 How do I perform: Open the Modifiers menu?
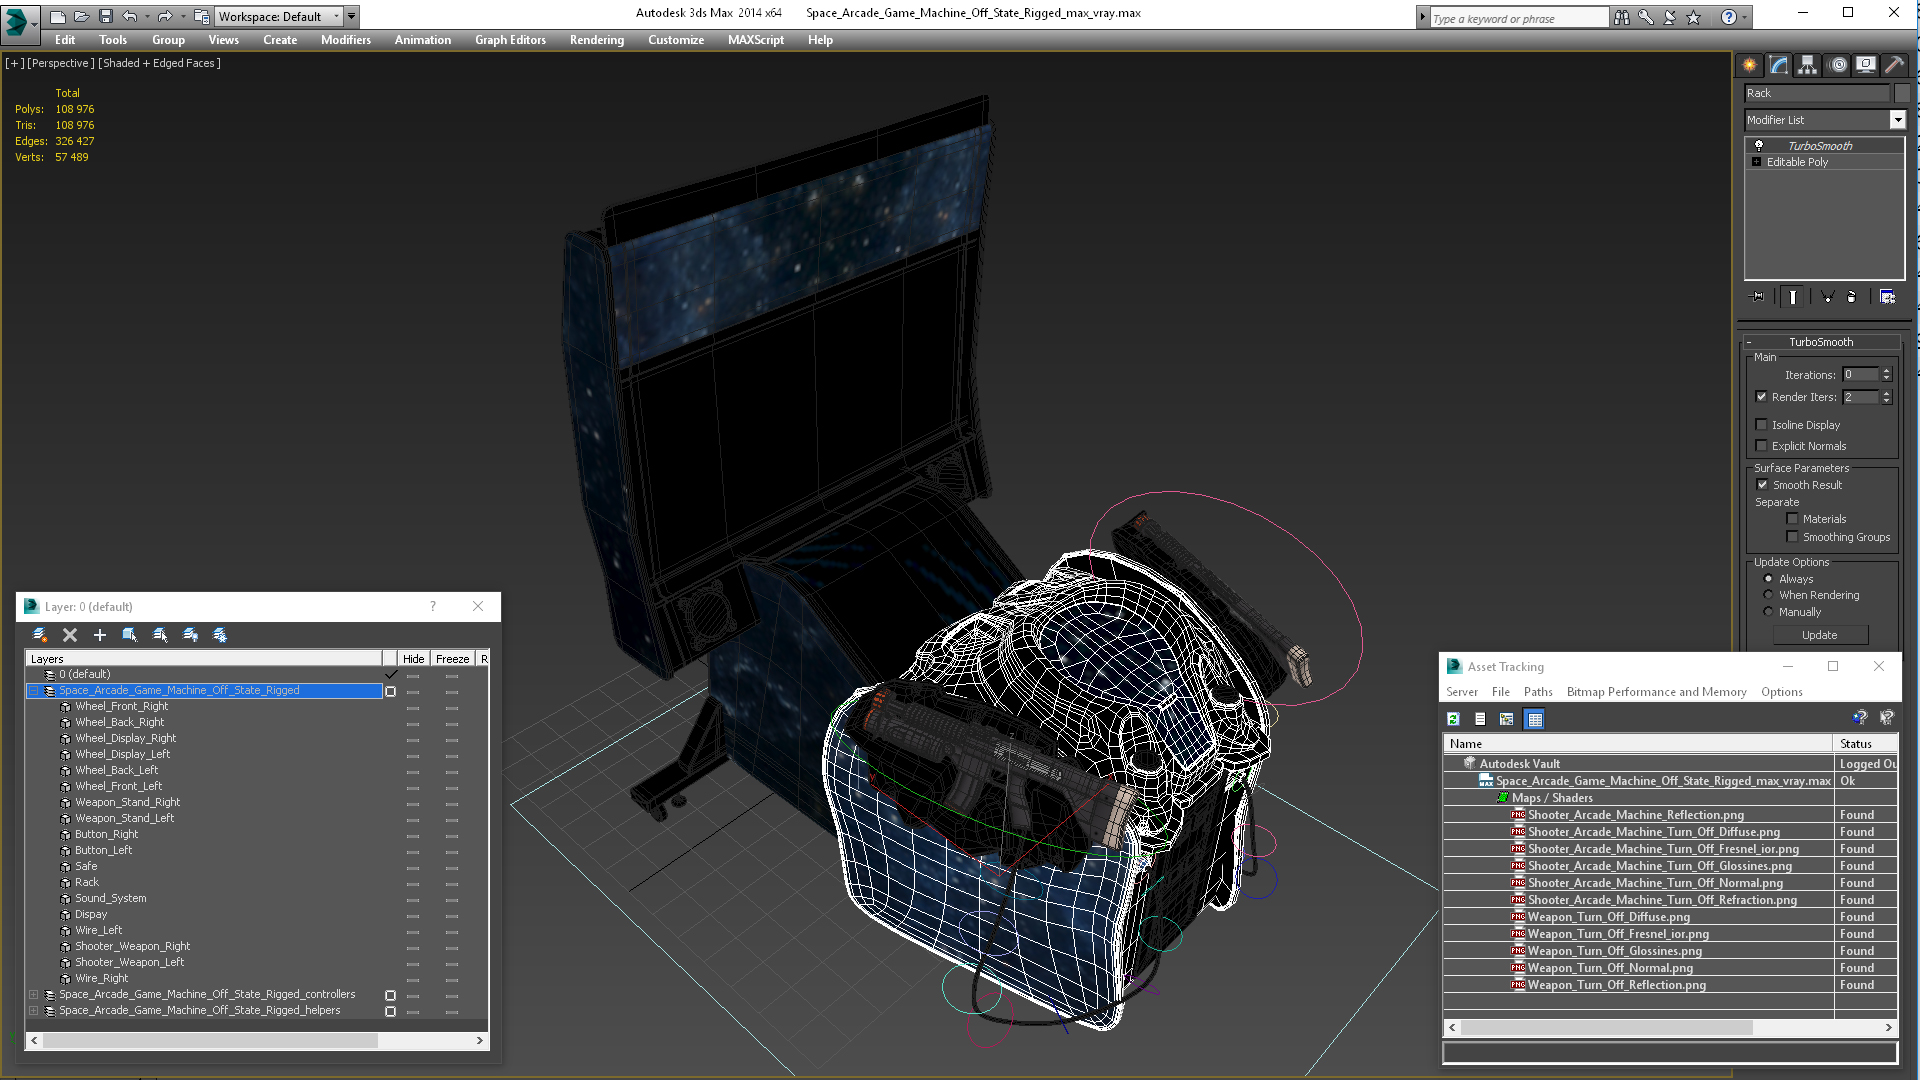(345, 40)
